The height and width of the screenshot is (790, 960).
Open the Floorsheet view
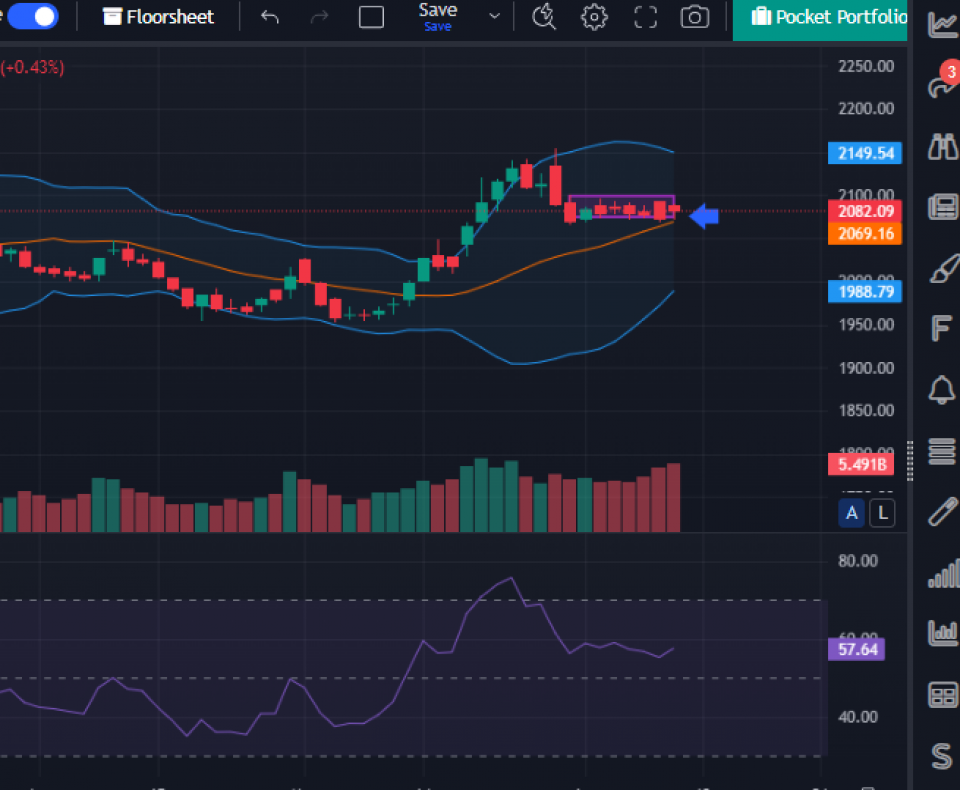159,17
